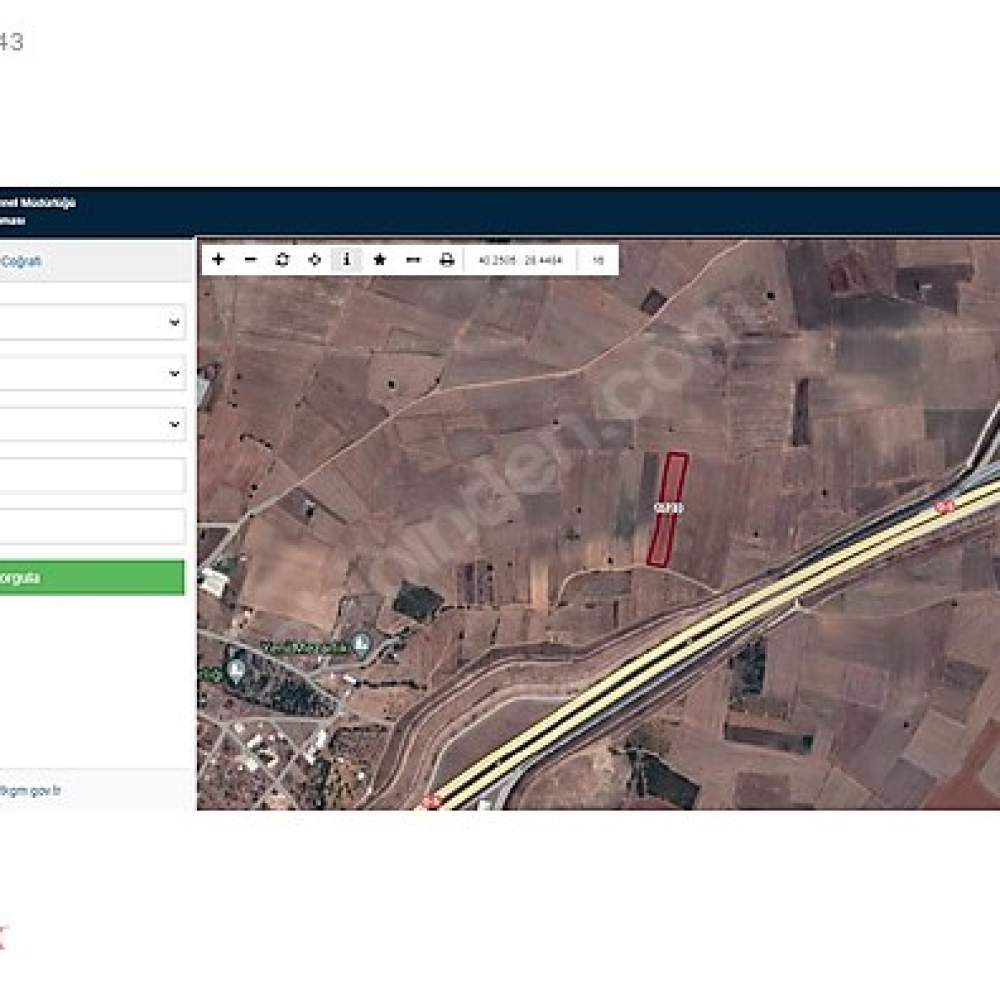This screenshot has height=1000, width=1000.
Task: Choose the measure distance tool
Action: coord(413,260)
